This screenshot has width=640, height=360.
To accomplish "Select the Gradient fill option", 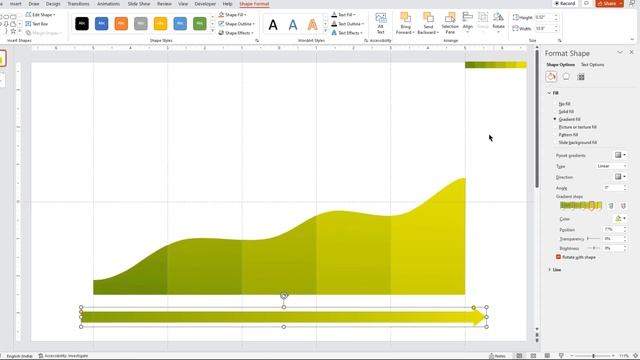I will click(567, 119).
